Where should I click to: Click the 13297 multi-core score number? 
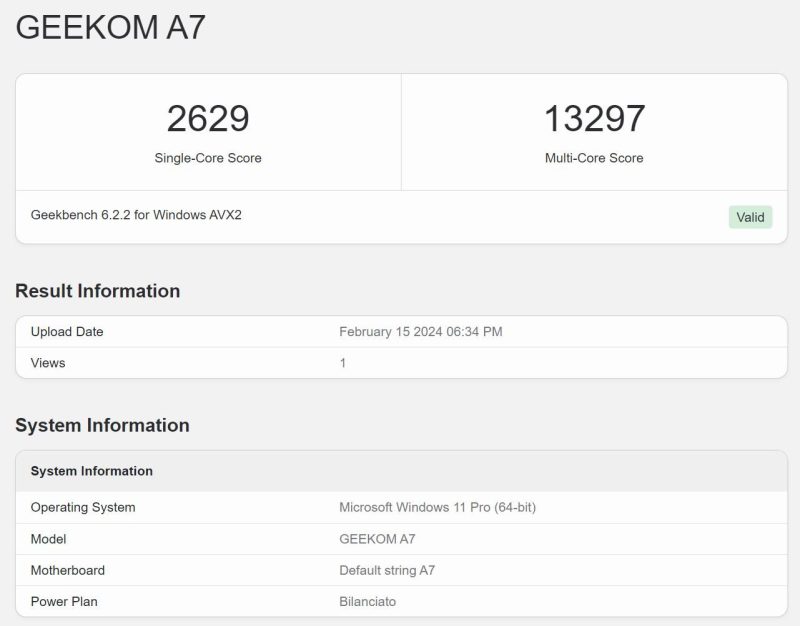point(594,119)
